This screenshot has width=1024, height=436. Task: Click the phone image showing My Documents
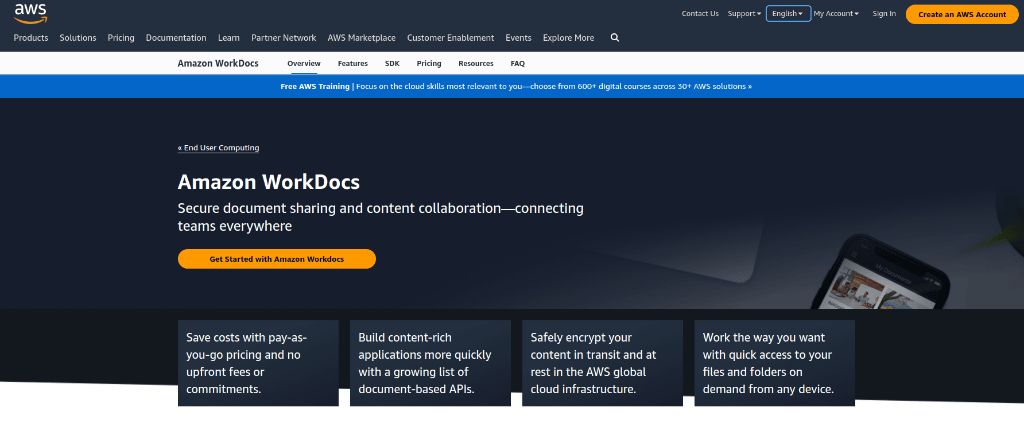click(879, 272)
